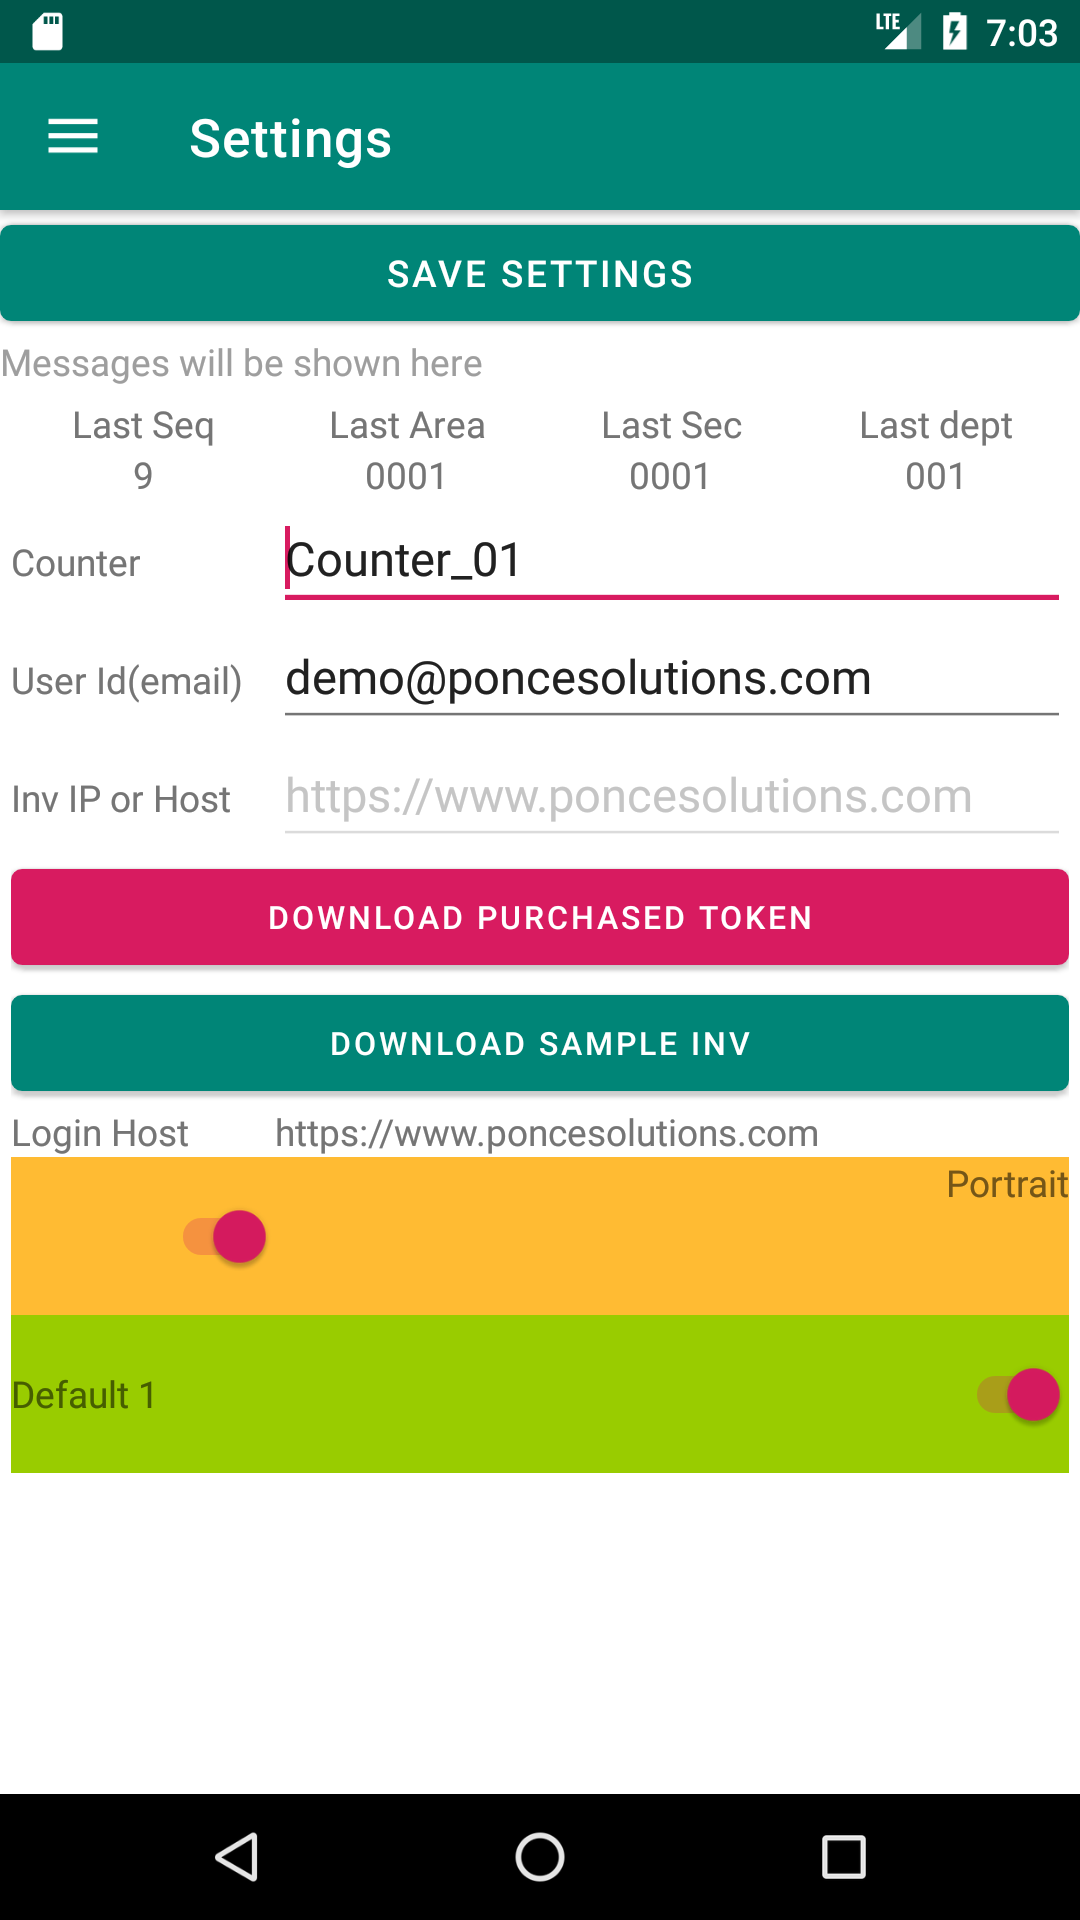Tap the battery charging icon
This screenshot has width=1080, height=1920.
pos(954,32)
